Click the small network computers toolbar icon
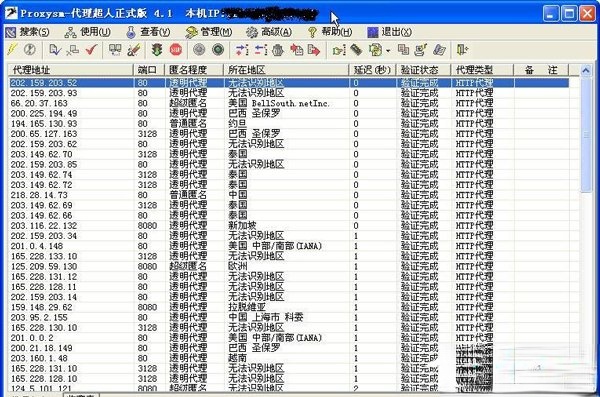The image size is (600, 397). 73,50
